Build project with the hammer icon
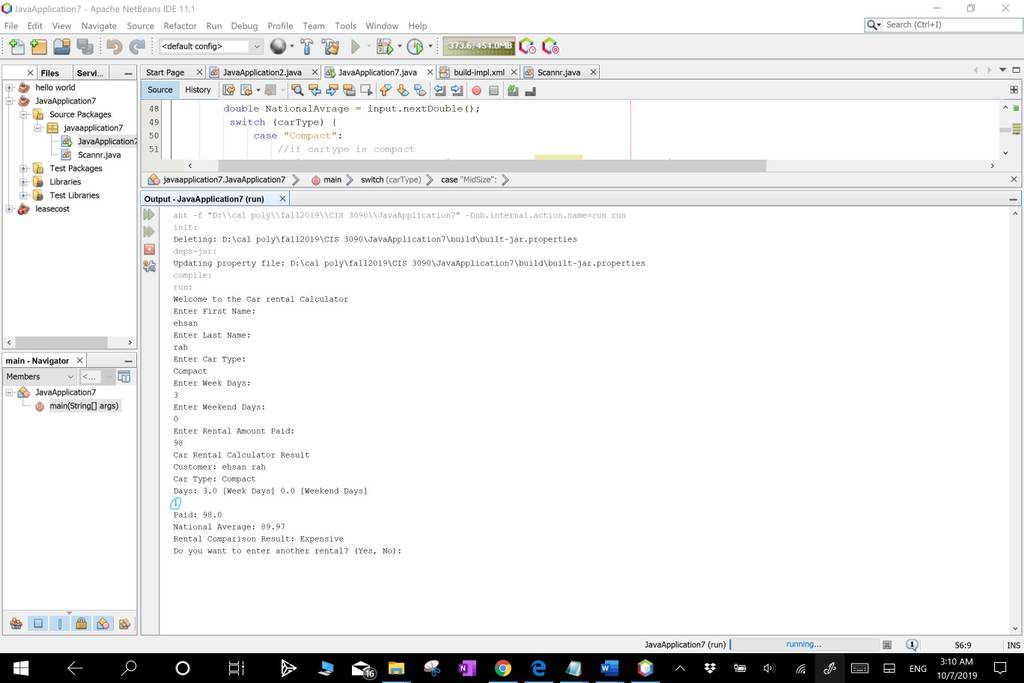The height and width of the screenshot is (683, 1024). (x=306, y=46)
